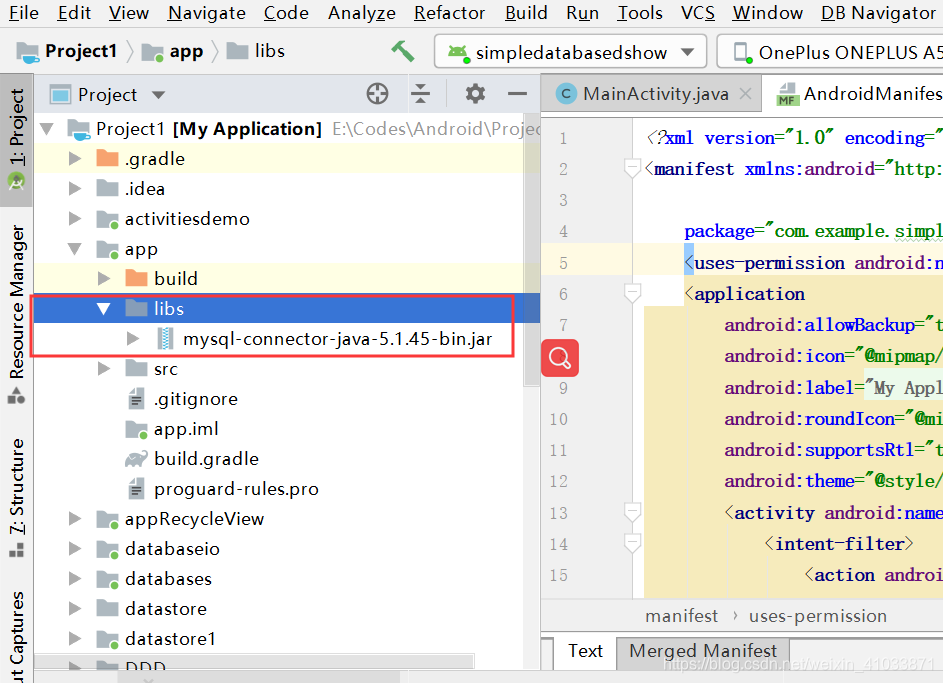
Task: Click line number 5 in gutter
Action: click(x=564, y=263)
